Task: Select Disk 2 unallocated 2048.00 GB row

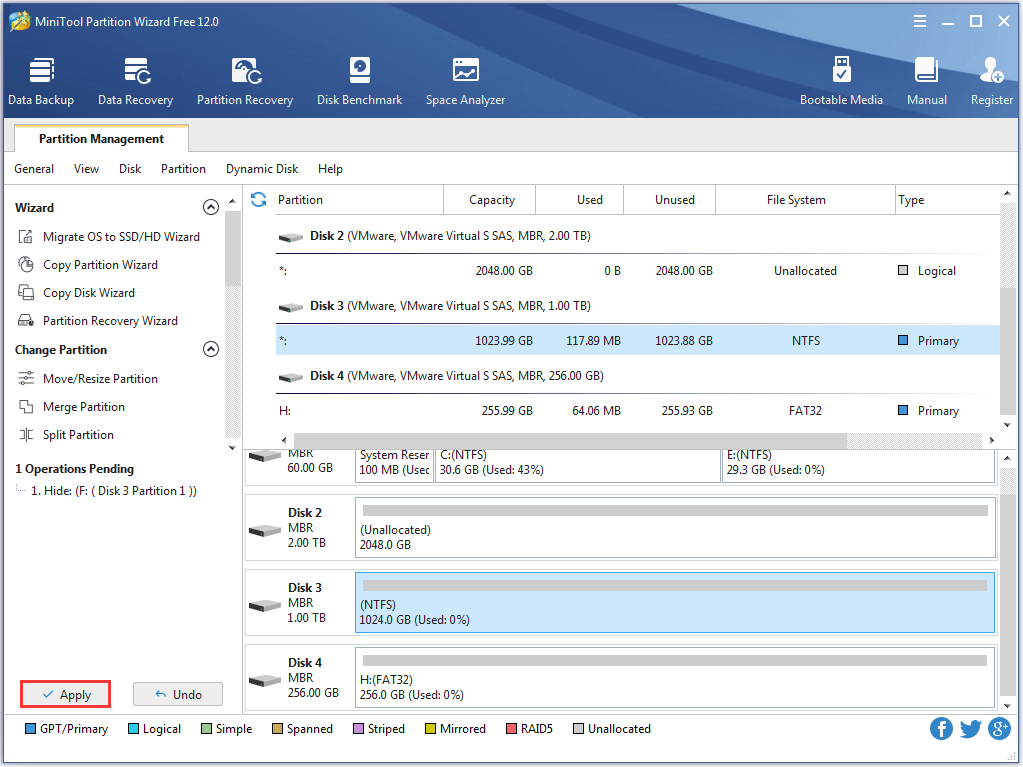Action: point(637,271)
